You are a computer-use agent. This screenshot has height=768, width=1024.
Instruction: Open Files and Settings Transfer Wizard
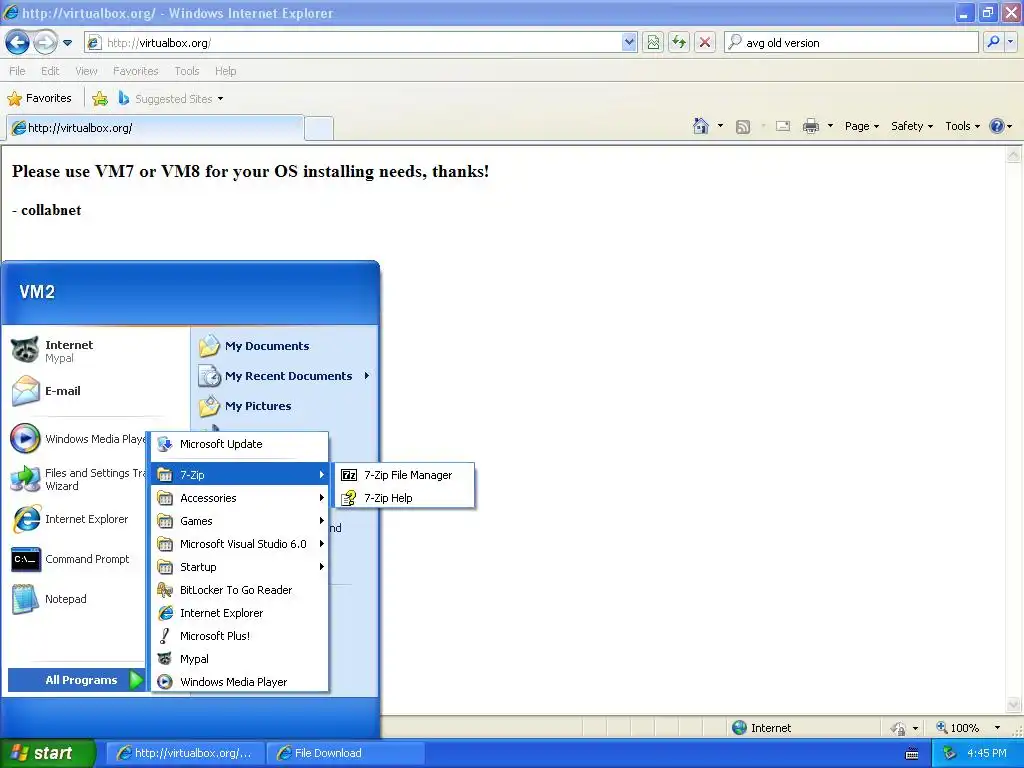point(77,479)
